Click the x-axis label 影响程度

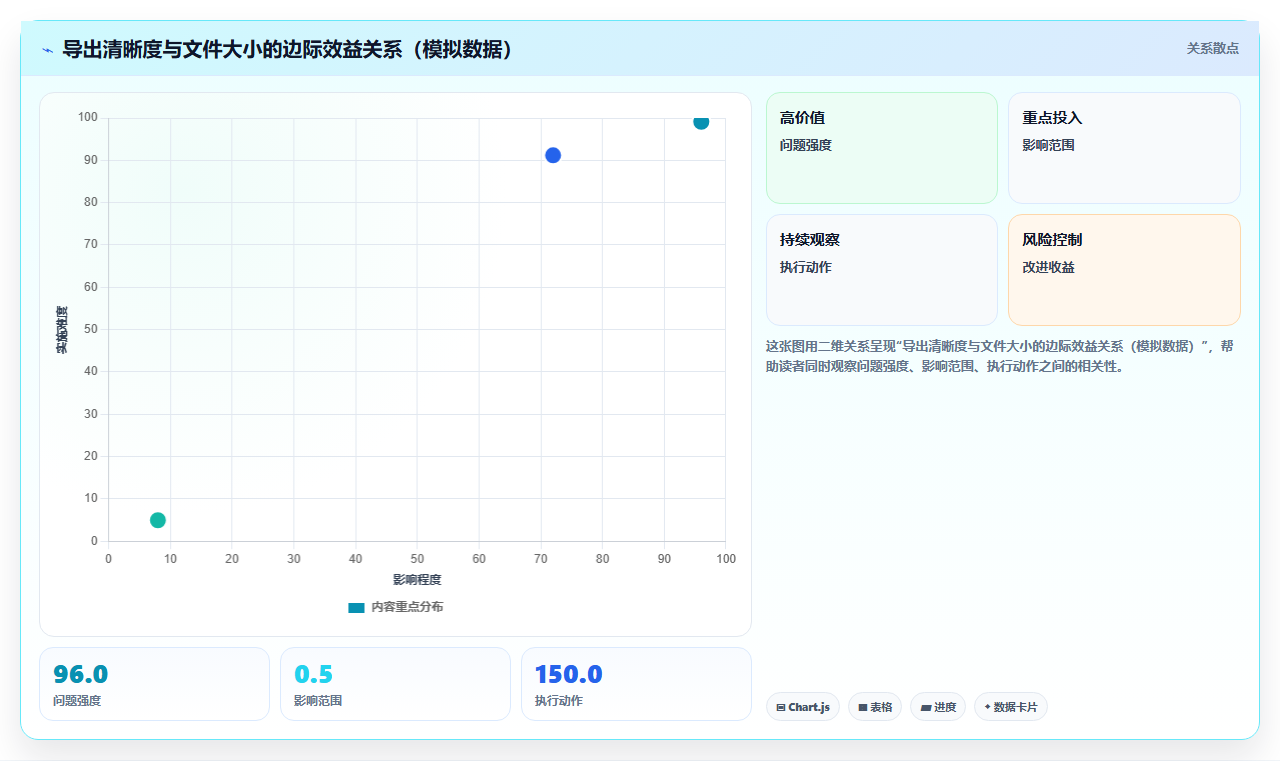tap(417, 580)
